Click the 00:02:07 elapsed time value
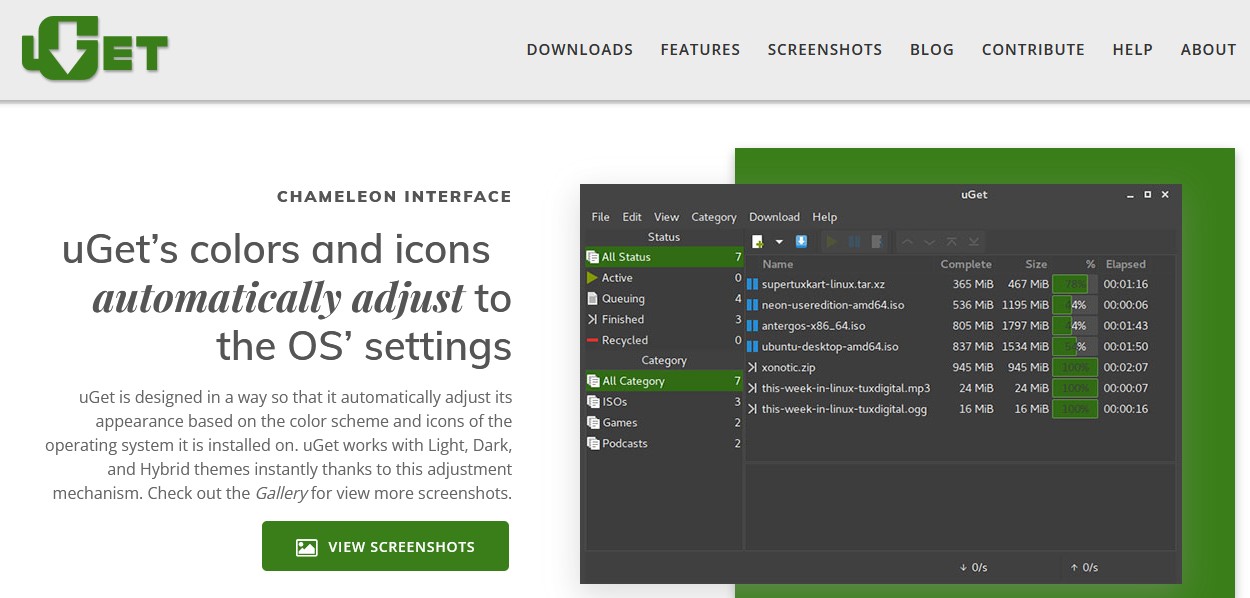This screenshot has width=1250, height=598. pyautogui.click(x=1126, y=368)
